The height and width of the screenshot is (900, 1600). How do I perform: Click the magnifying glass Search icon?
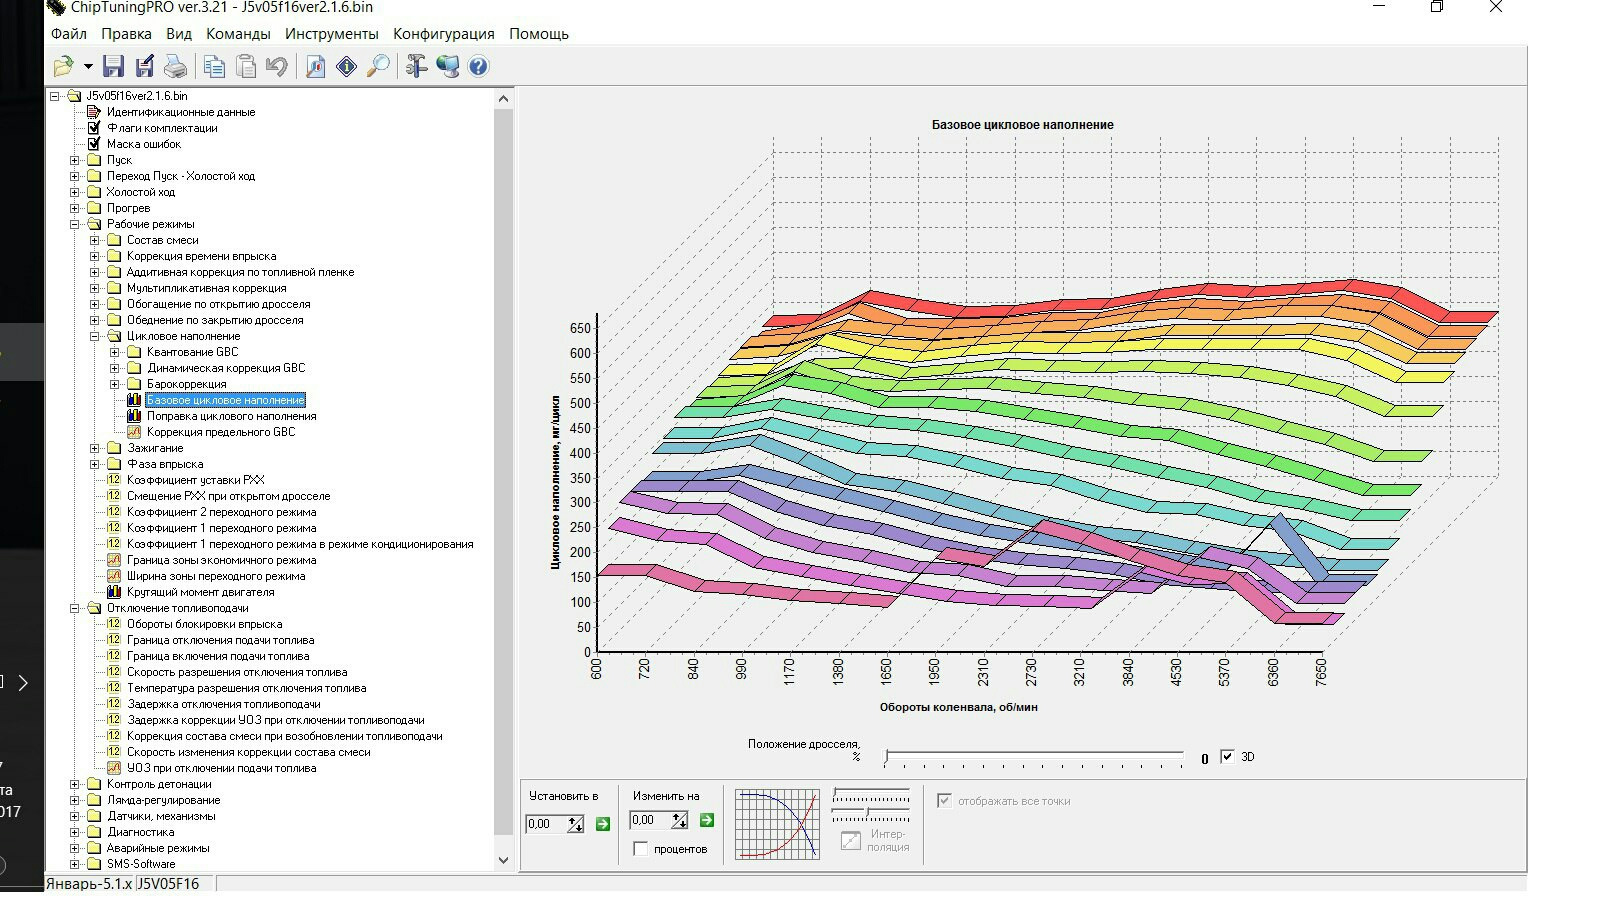tap(378, 67)
